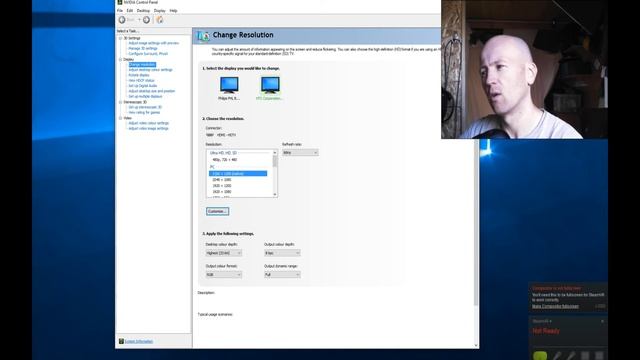Open the Desktop colour depth dropdown
640x360 pixels.
pos(224,253)
